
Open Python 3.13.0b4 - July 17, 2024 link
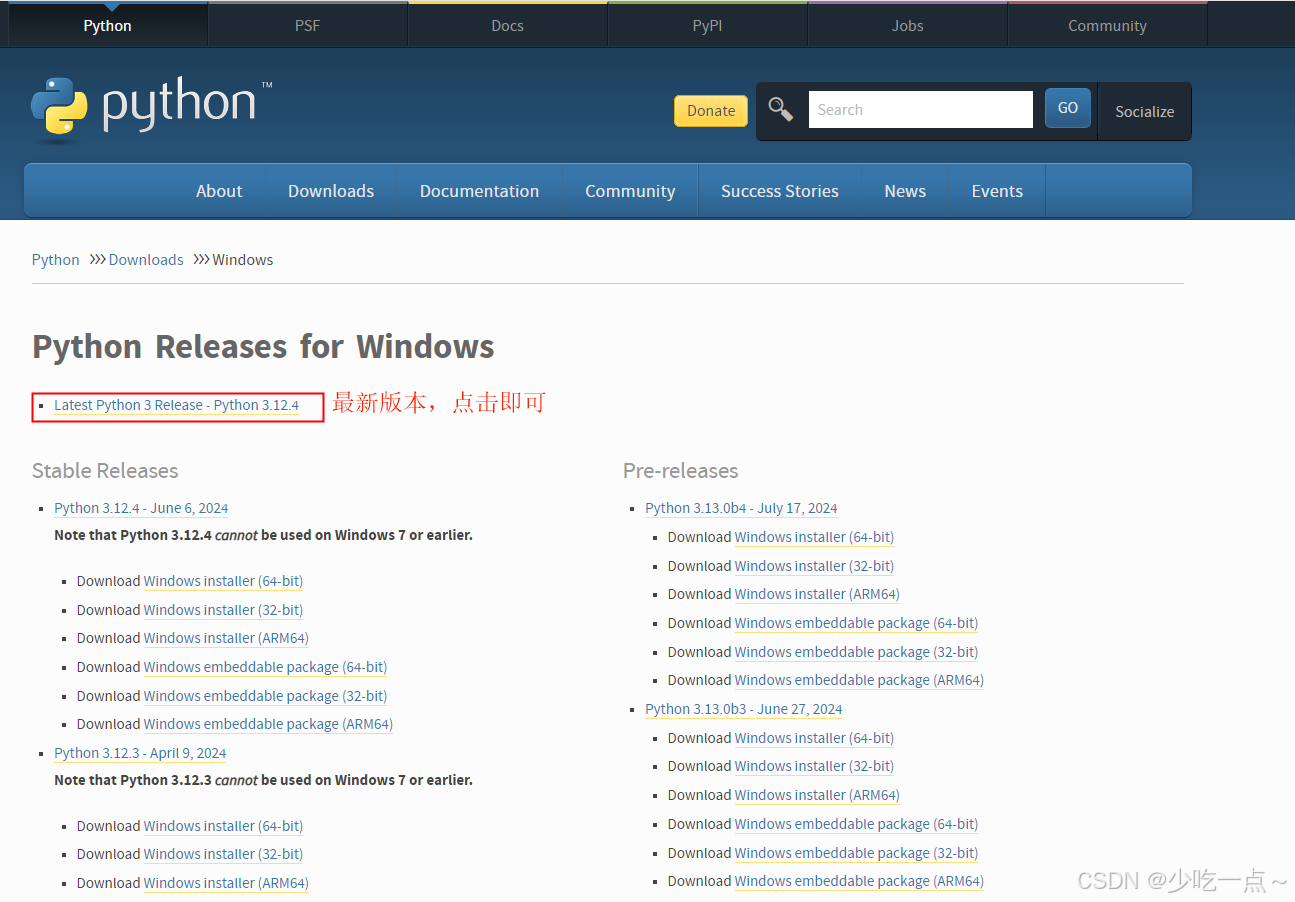741,508
